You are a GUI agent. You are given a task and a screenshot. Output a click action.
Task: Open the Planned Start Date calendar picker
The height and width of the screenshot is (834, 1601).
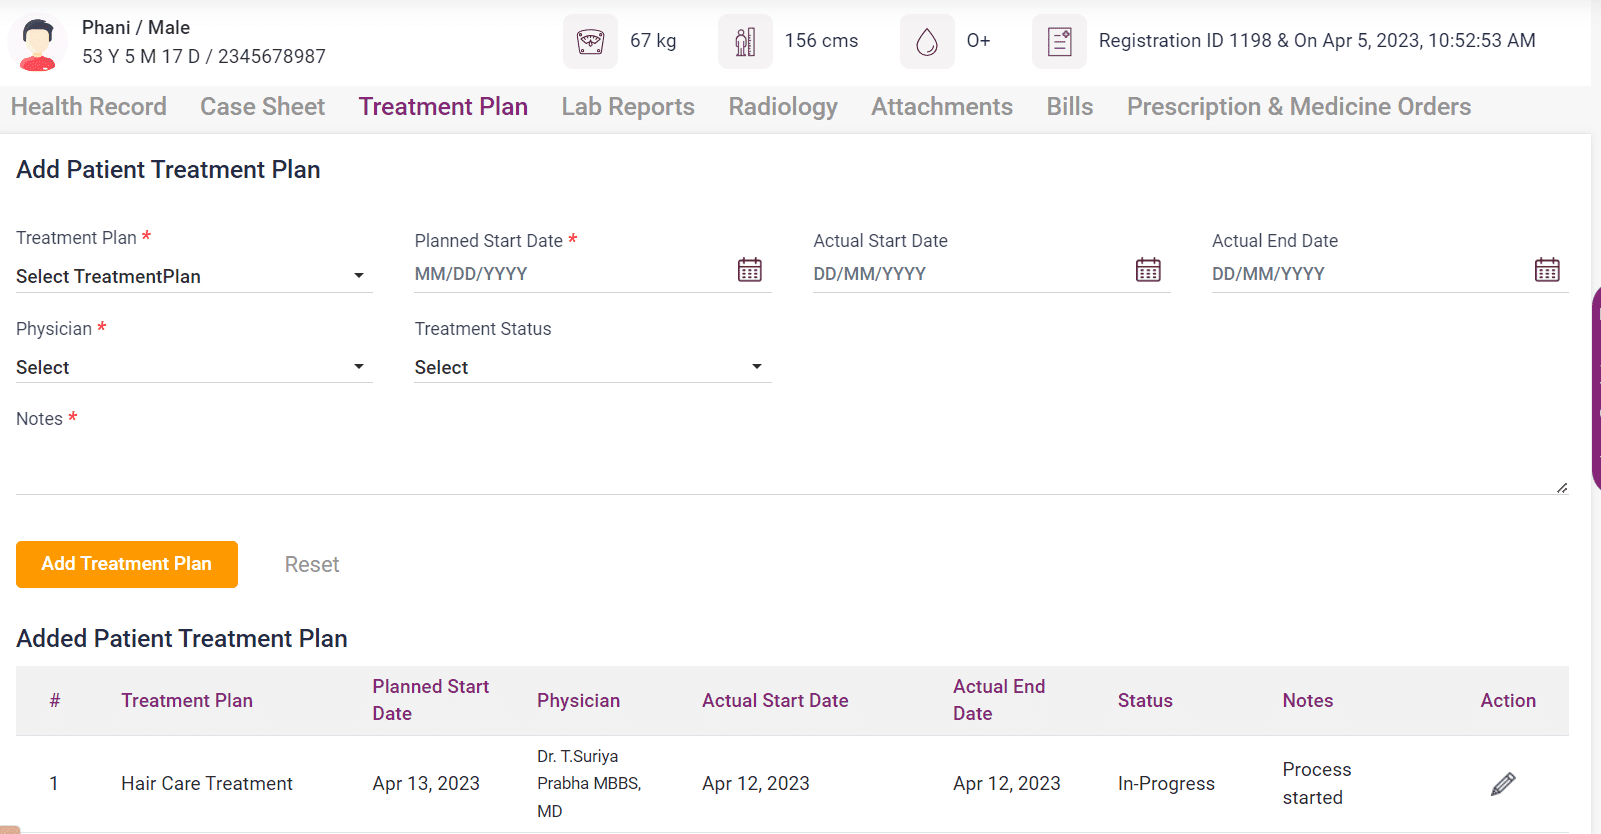(750, 270)
